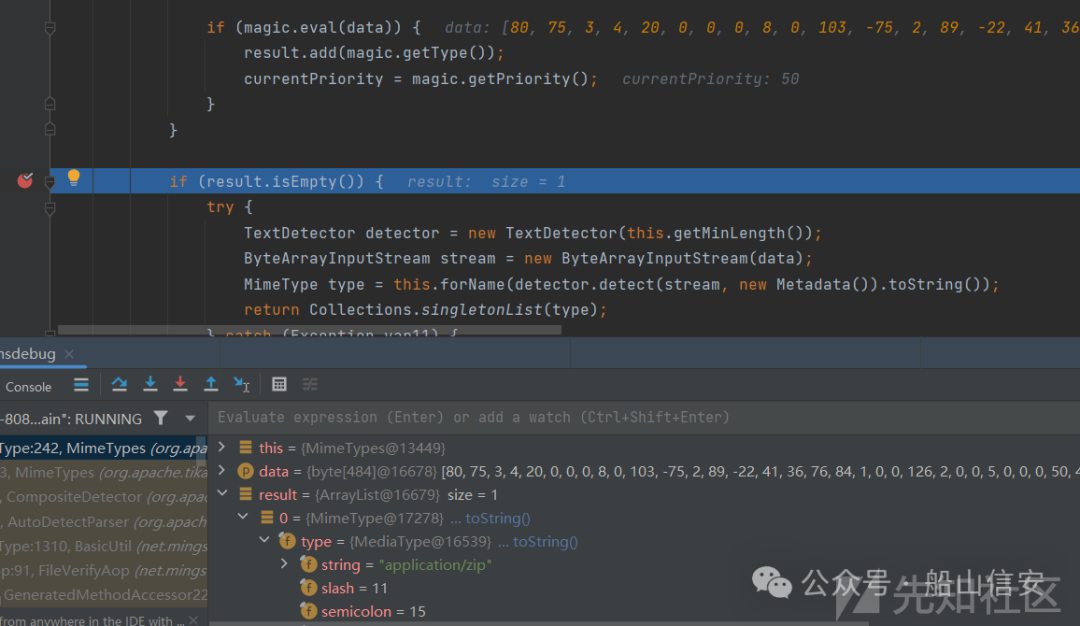The height and width of the screenshot is (626, 1080).
Task: Click the field icon beside 'semicolon = 15'
Action: coord(309,611)
